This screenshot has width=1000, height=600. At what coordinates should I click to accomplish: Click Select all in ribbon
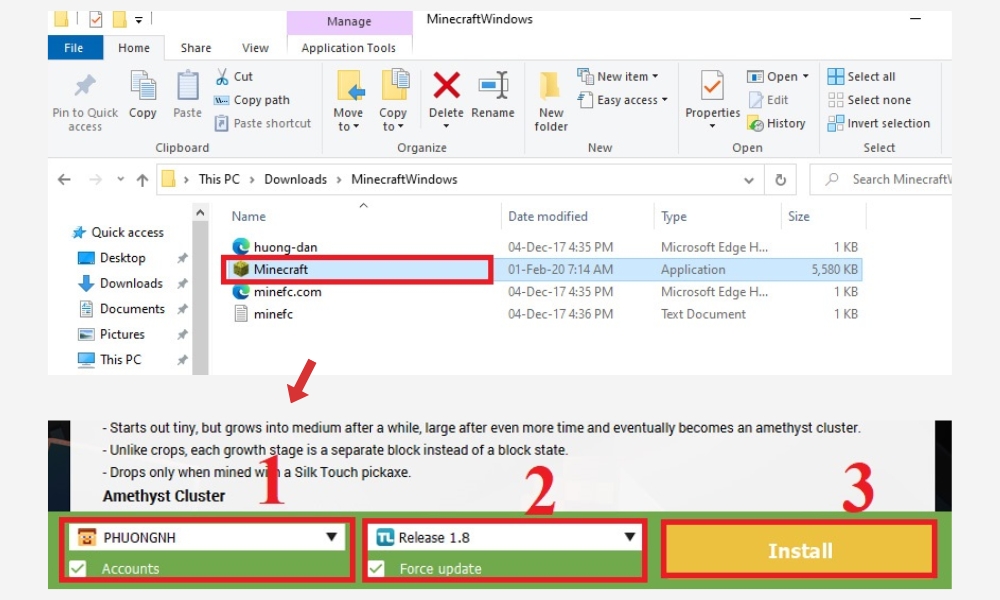pyautogui.click(x=861, y=77)
